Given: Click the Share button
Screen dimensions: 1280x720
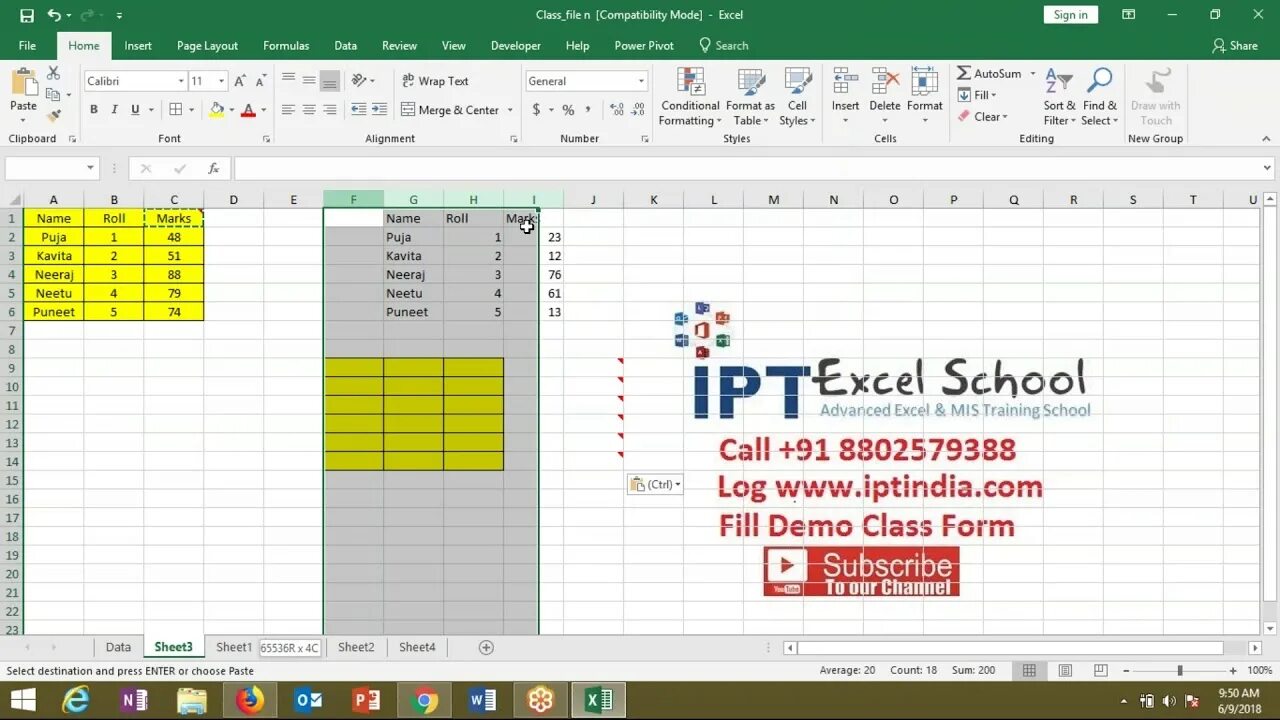Looking at the screenshot, I should (x=1235, y=46).
